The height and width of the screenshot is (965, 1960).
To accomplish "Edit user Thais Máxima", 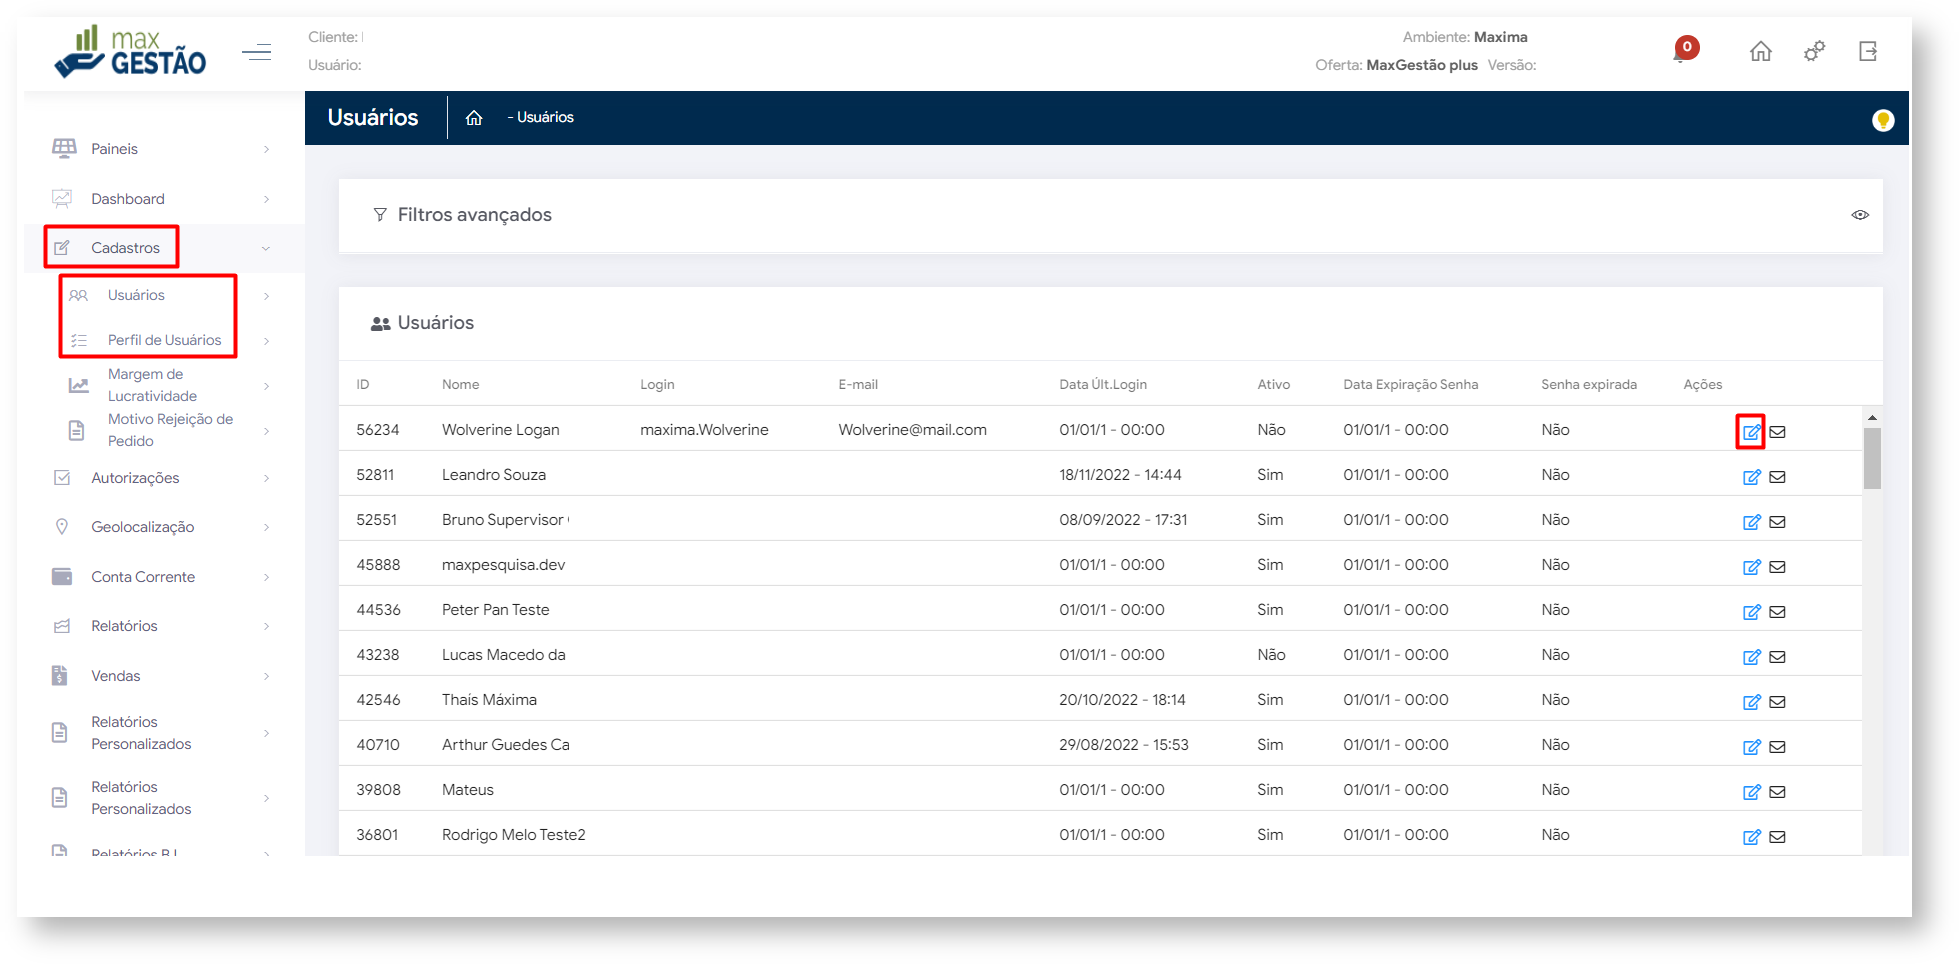I will [1751, 702].
